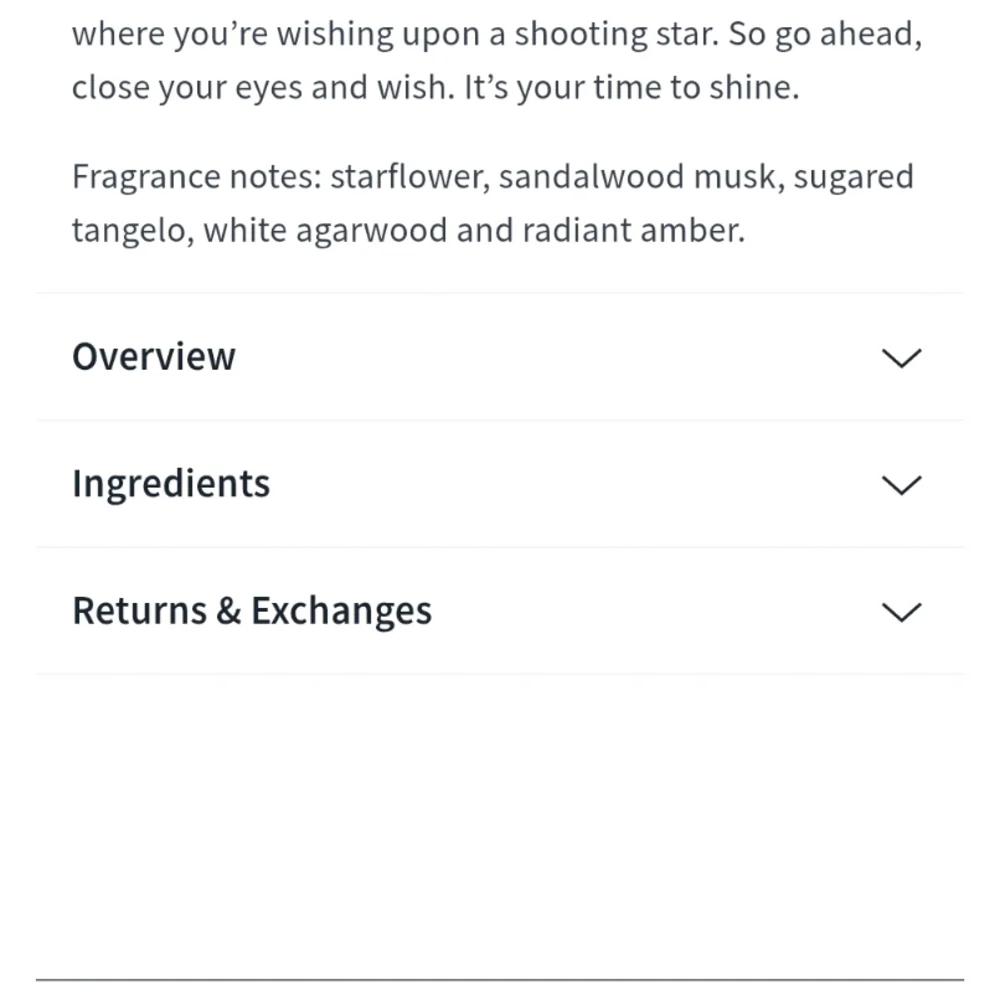Screen dimensions: 1000x1000
Task: Tap the horizontal divider line at bottom
Action: (x=500, y=979)
